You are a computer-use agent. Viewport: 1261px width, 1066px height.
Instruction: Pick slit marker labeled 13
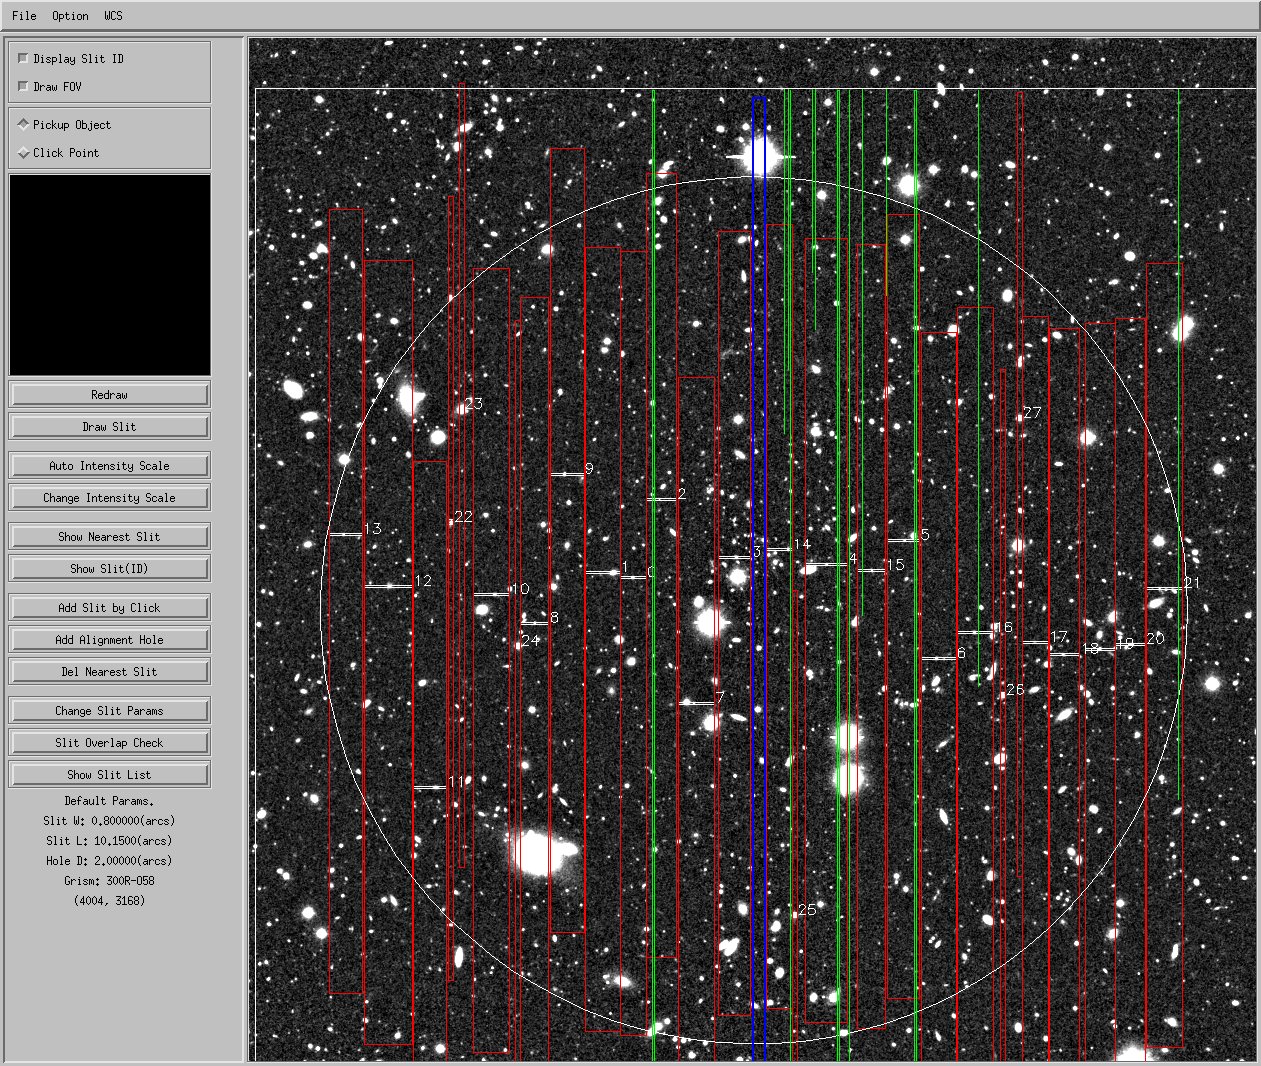tap(346, 535)
